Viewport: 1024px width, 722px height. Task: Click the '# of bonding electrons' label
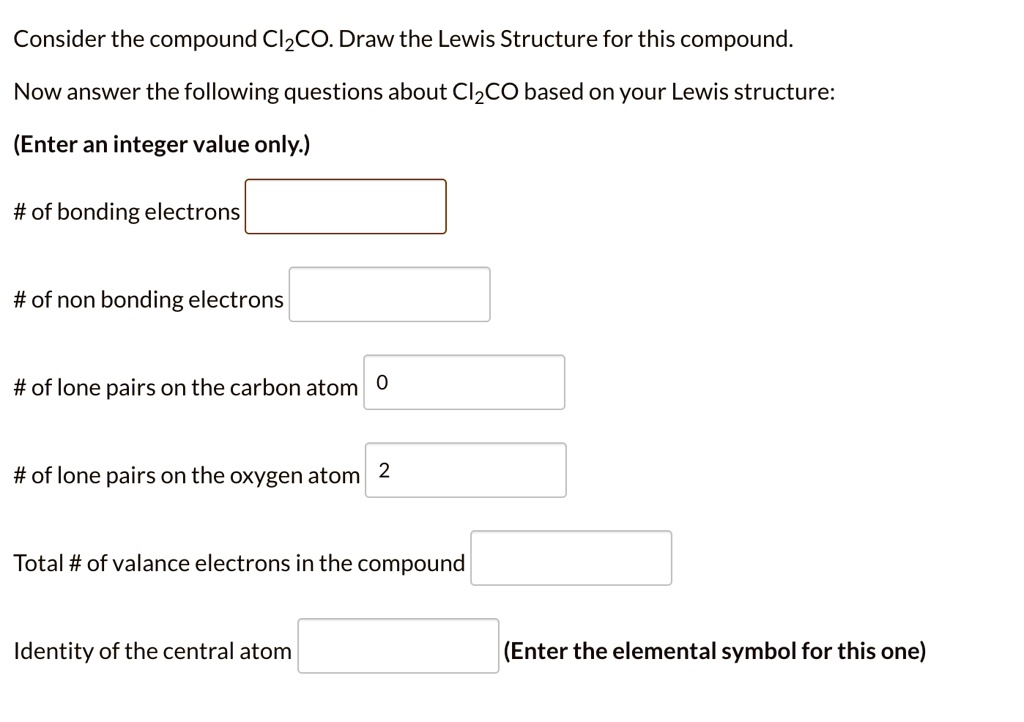click(x=126, y=211)
